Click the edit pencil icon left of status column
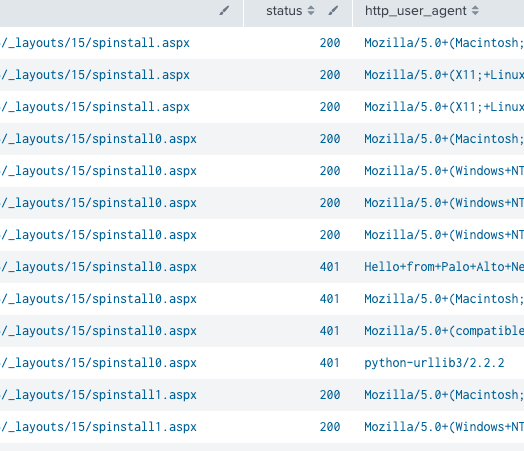 pos(224,11)
